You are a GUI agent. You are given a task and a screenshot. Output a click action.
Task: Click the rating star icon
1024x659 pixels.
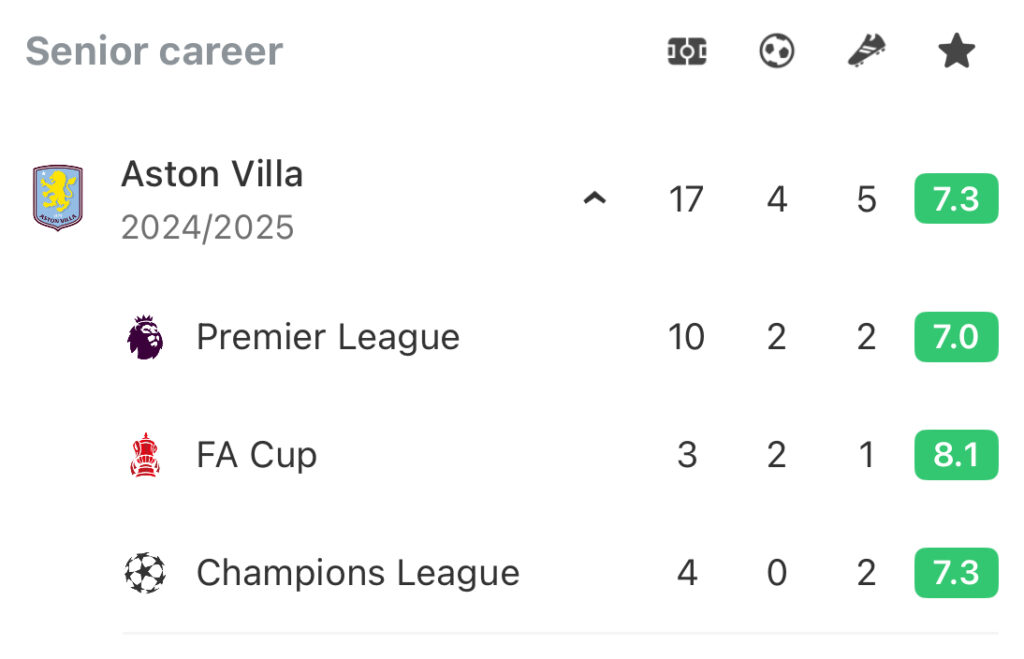click(956, 51)
